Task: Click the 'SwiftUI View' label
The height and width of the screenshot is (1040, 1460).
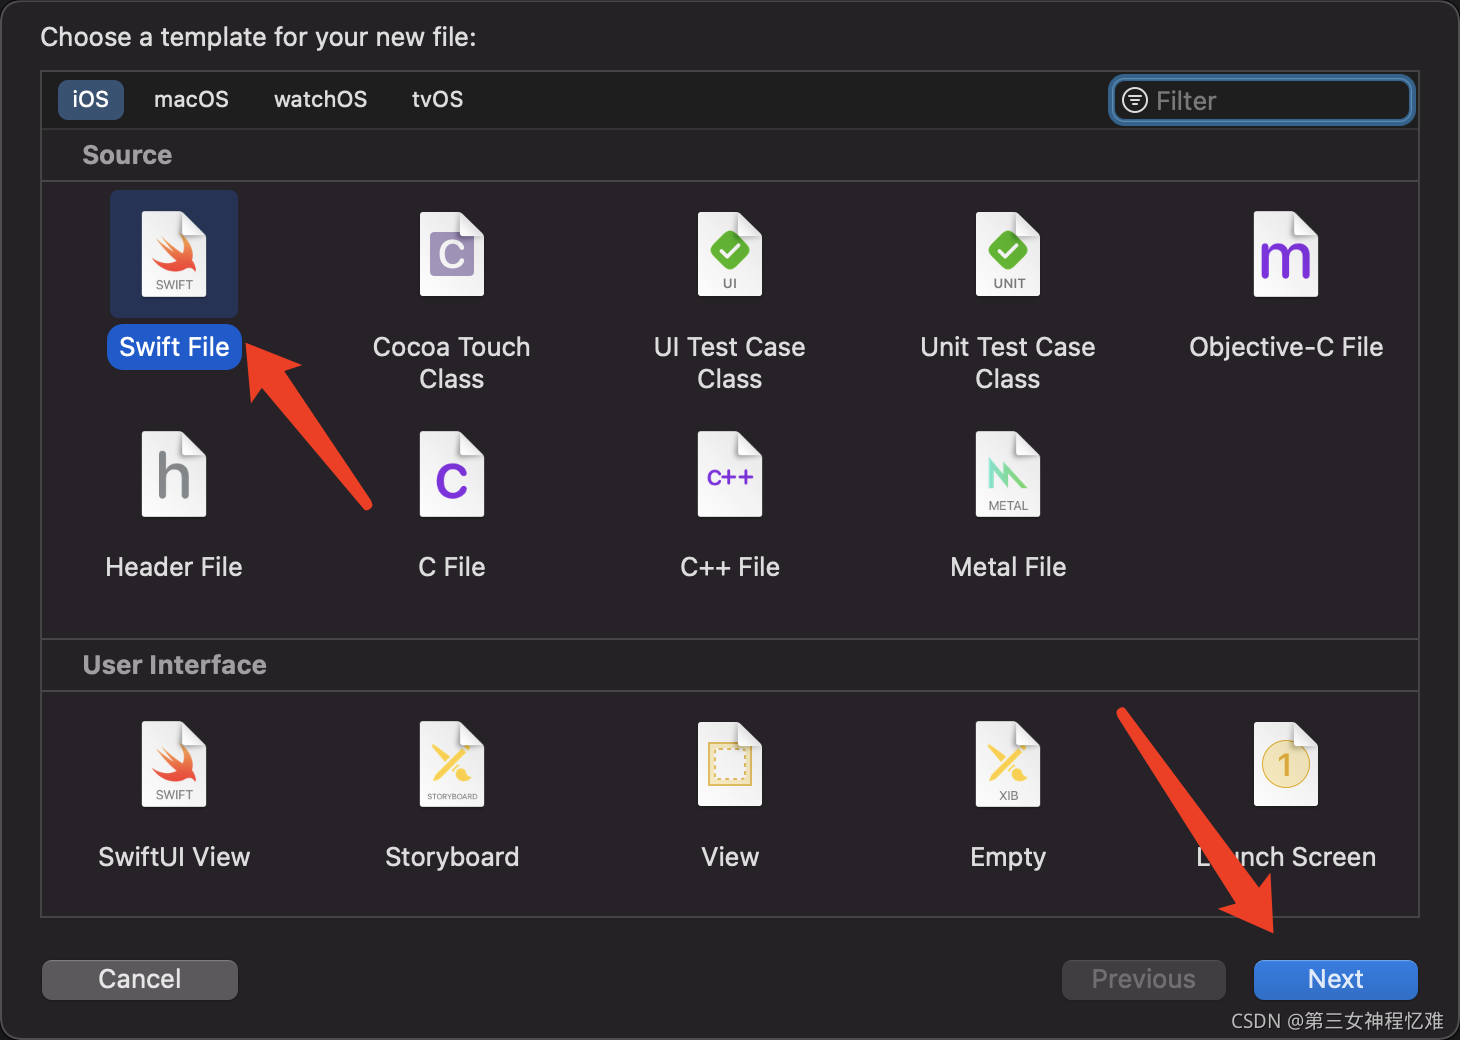Action: [174, 857]
